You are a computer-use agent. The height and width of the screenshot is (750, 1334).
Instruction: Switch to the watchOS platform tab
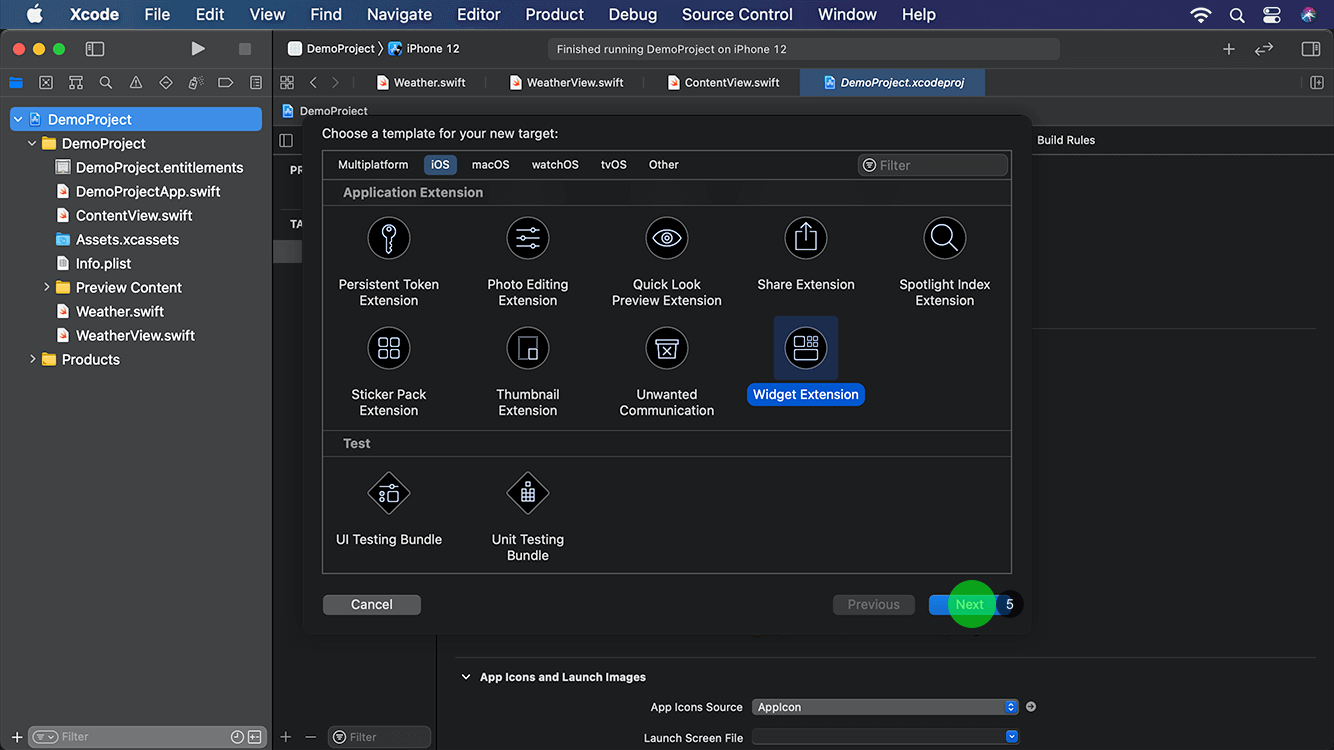click(x=555, y=165)
